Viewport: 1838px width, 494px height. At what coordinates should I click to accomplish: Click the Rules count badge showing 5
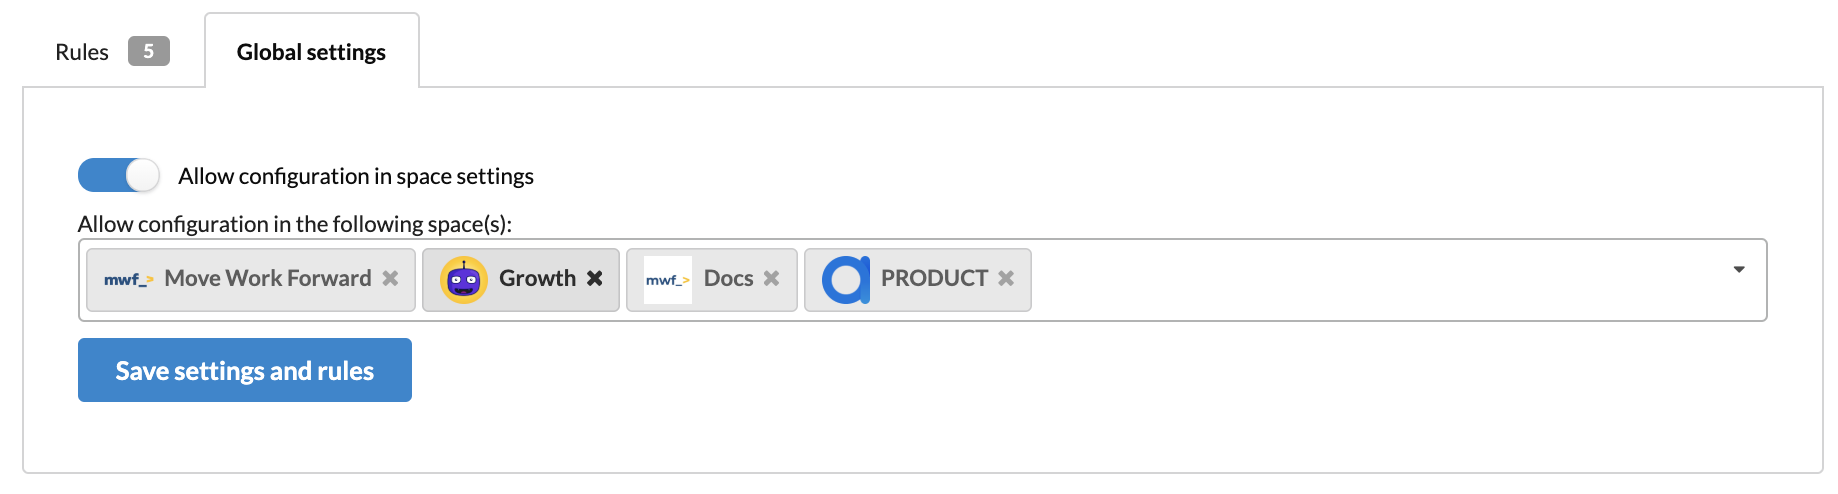coord(148,51)
